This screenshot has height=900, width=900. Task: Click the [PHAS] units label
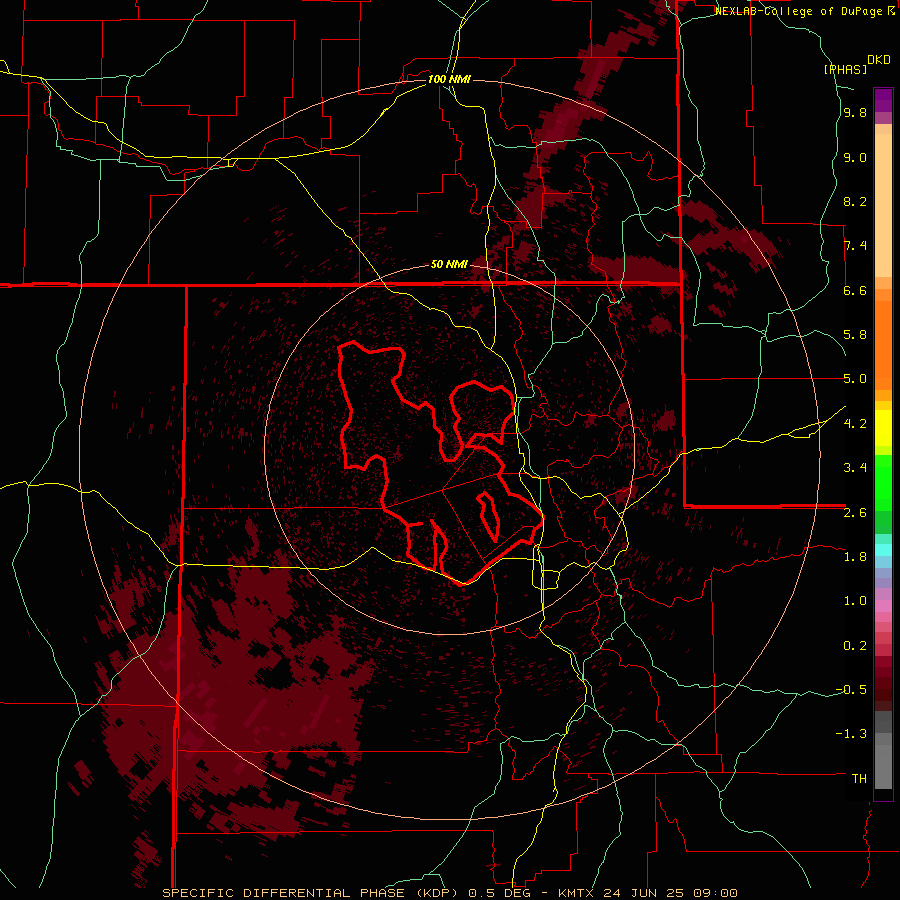coord(845,70)
